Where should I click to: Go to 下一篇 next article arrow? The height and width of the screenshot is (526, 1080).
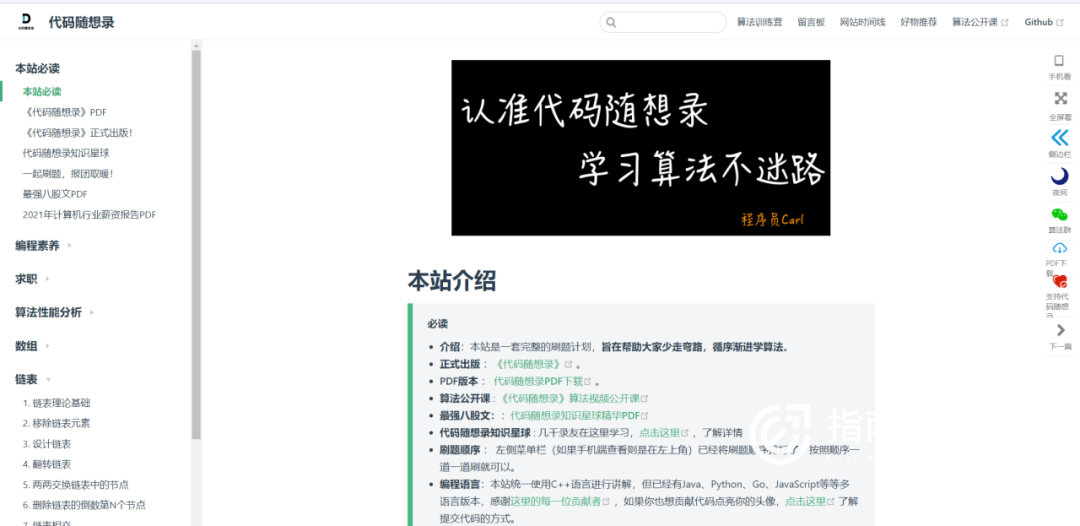[1060, 330]
